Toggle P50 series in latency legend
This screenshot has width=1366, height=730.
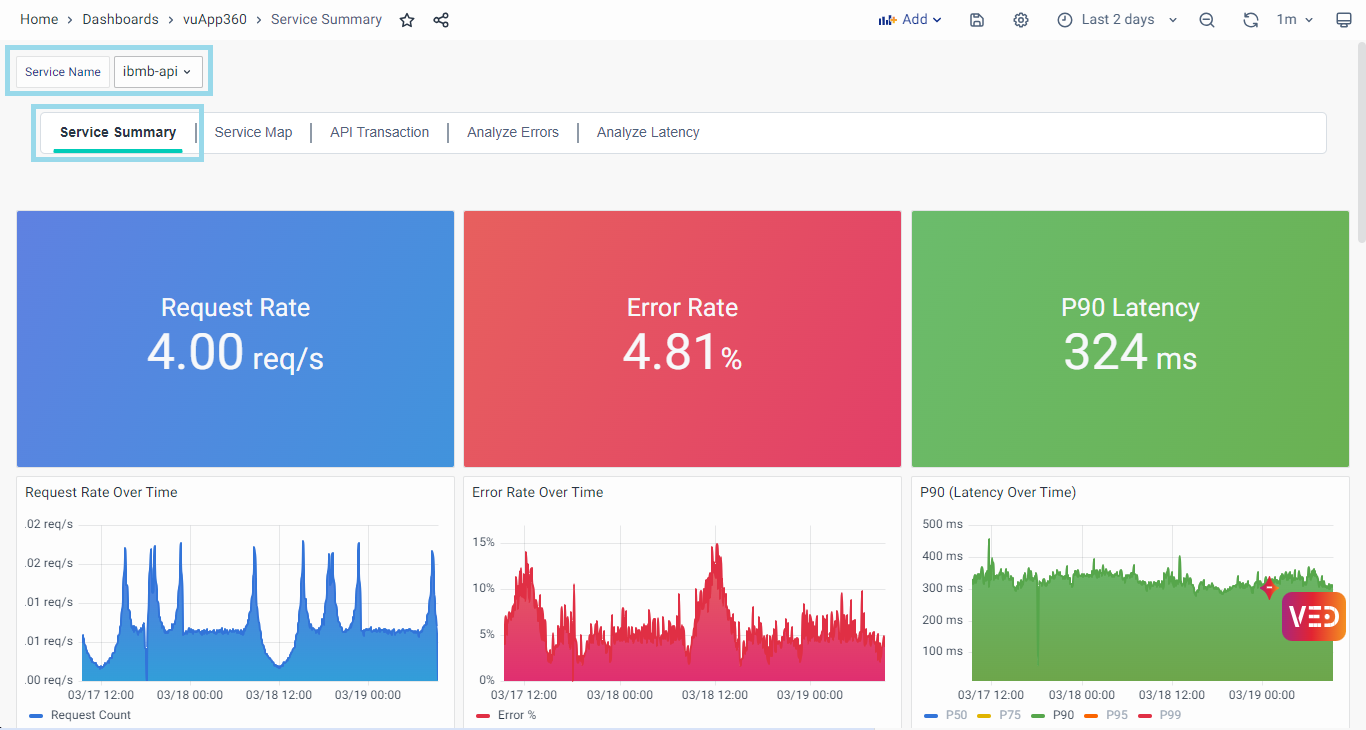coord(946,715)
